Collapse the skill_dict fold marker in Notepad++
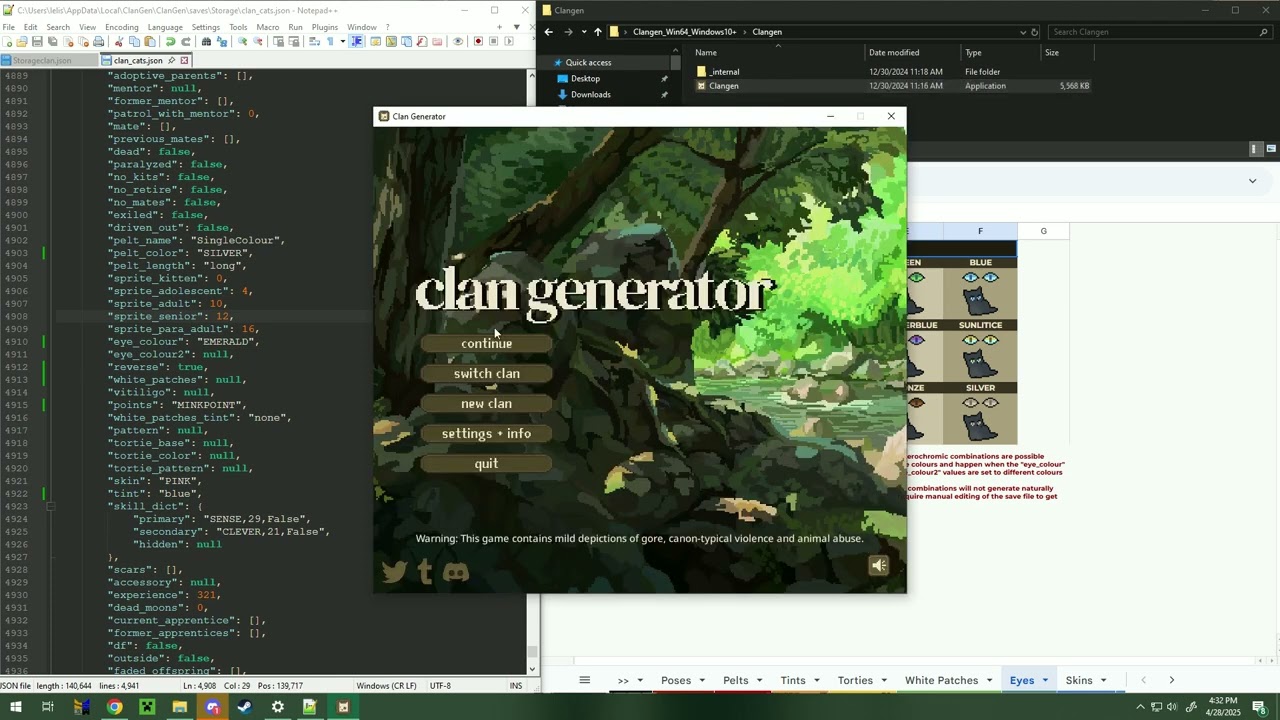 [49, 507]
